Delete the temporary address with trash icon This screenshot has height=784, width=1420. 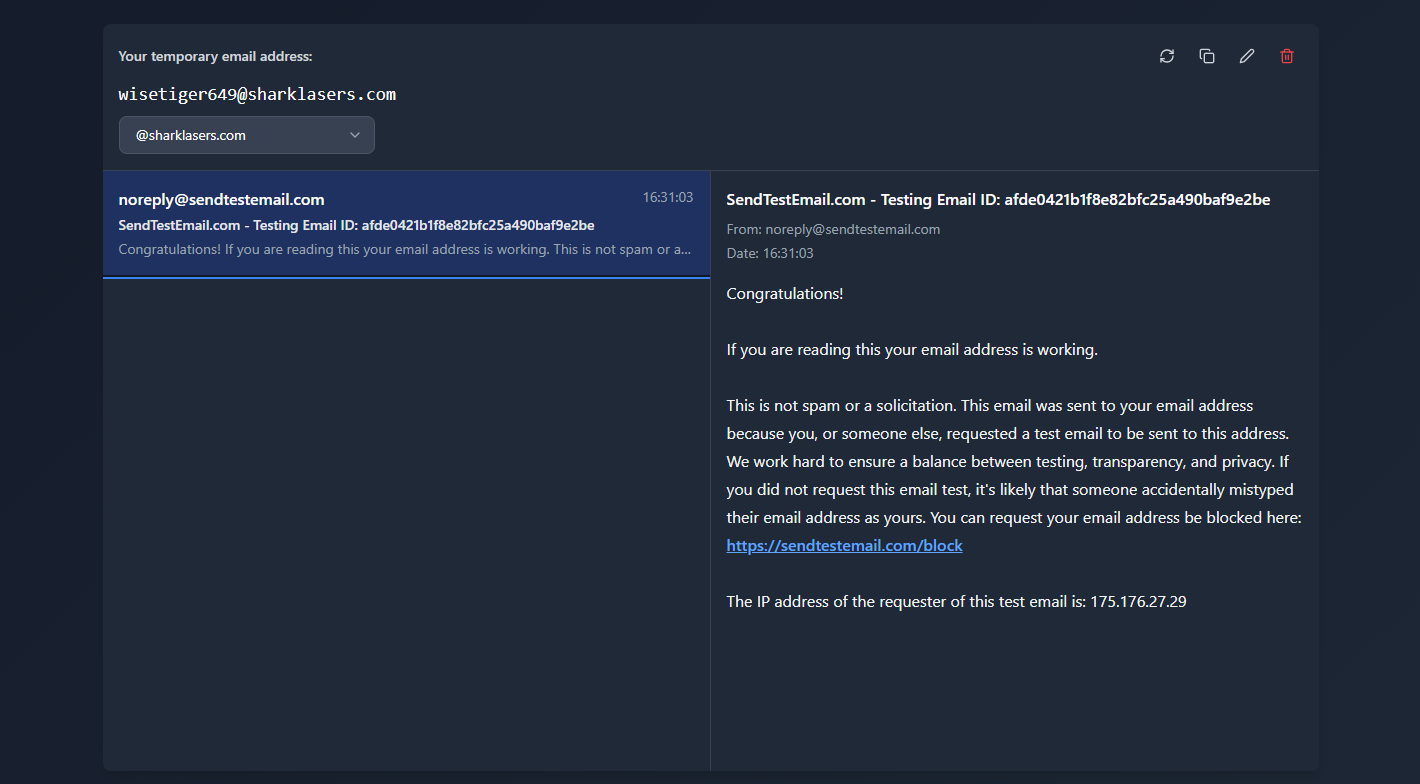(x=1287, y=56)
